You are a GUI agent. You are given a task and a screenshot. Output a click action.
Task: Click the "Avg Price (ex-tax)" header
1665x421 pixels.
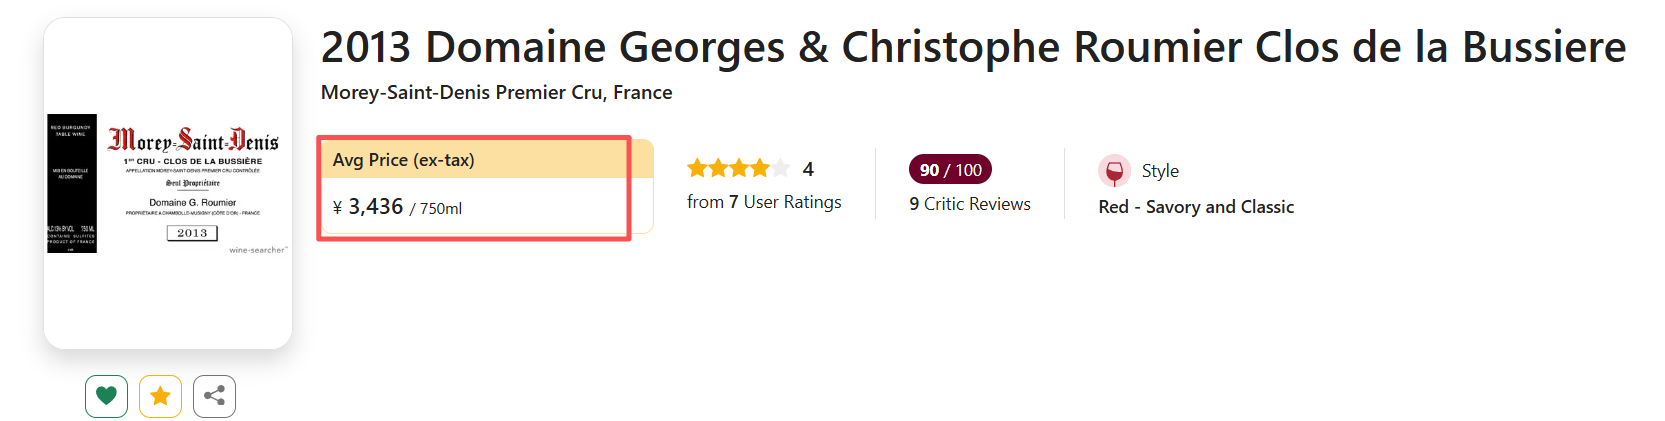point(404,160)
